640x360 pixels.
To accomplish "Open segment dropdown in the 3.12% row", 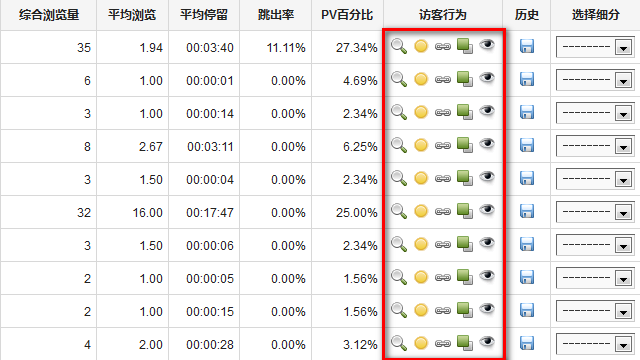I will [x=595, y=344].
